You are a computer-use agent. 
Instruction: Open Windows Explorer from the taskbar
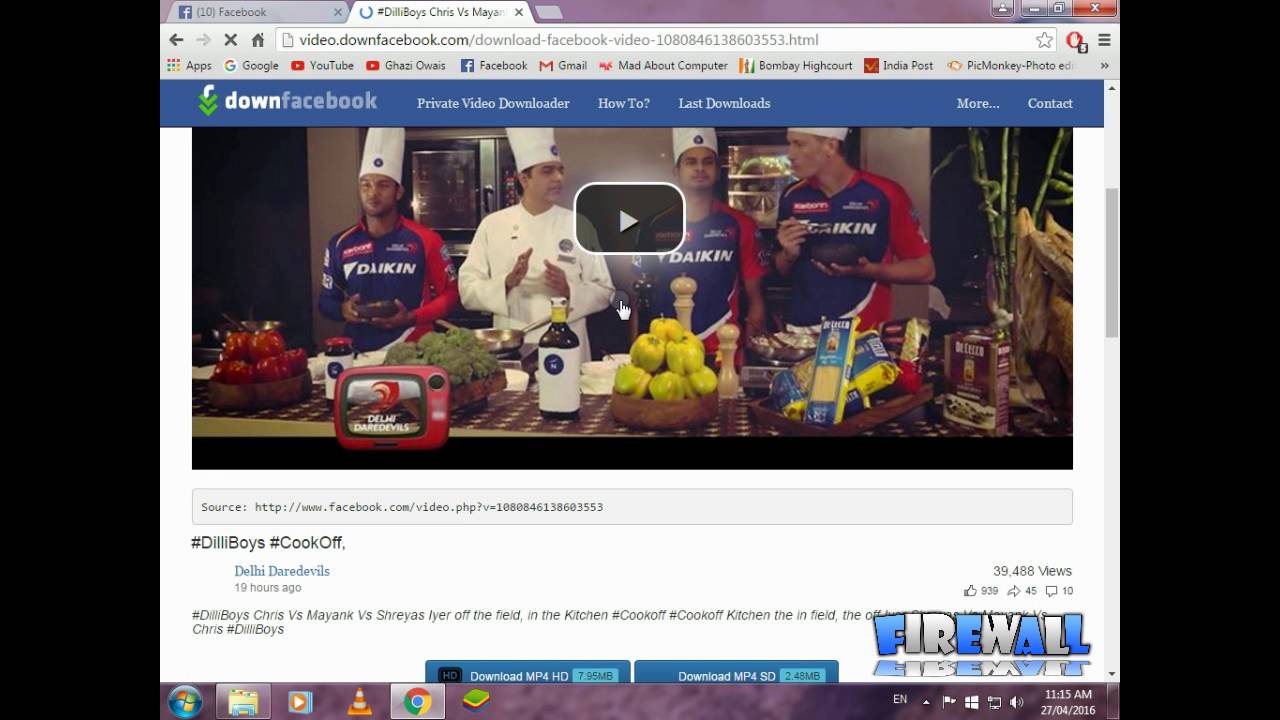pos(242,702)
